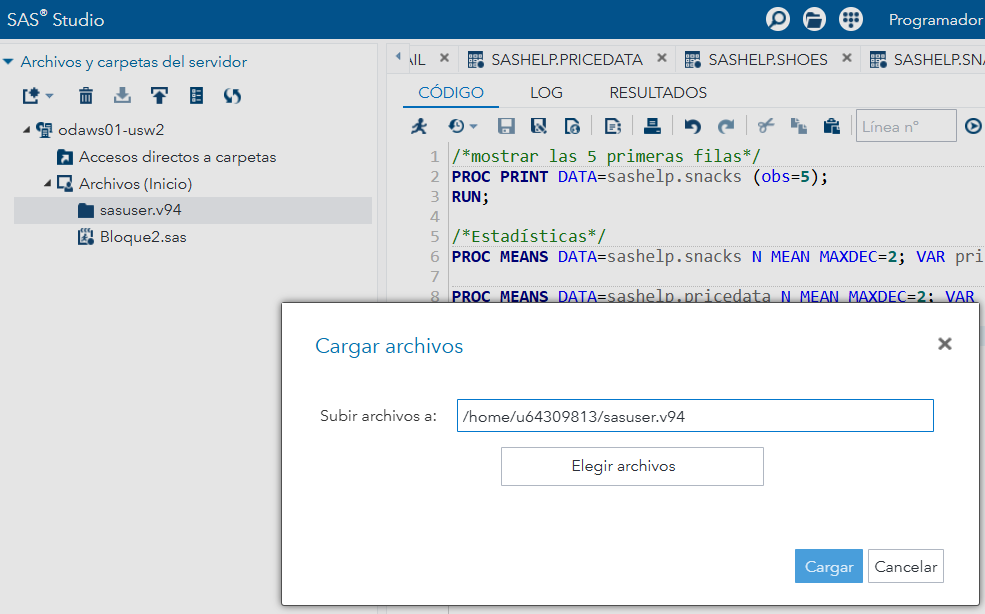Click the Run (running man) icon
The height and width of the screenshot is (614, 985).
(x=420, y=126)
